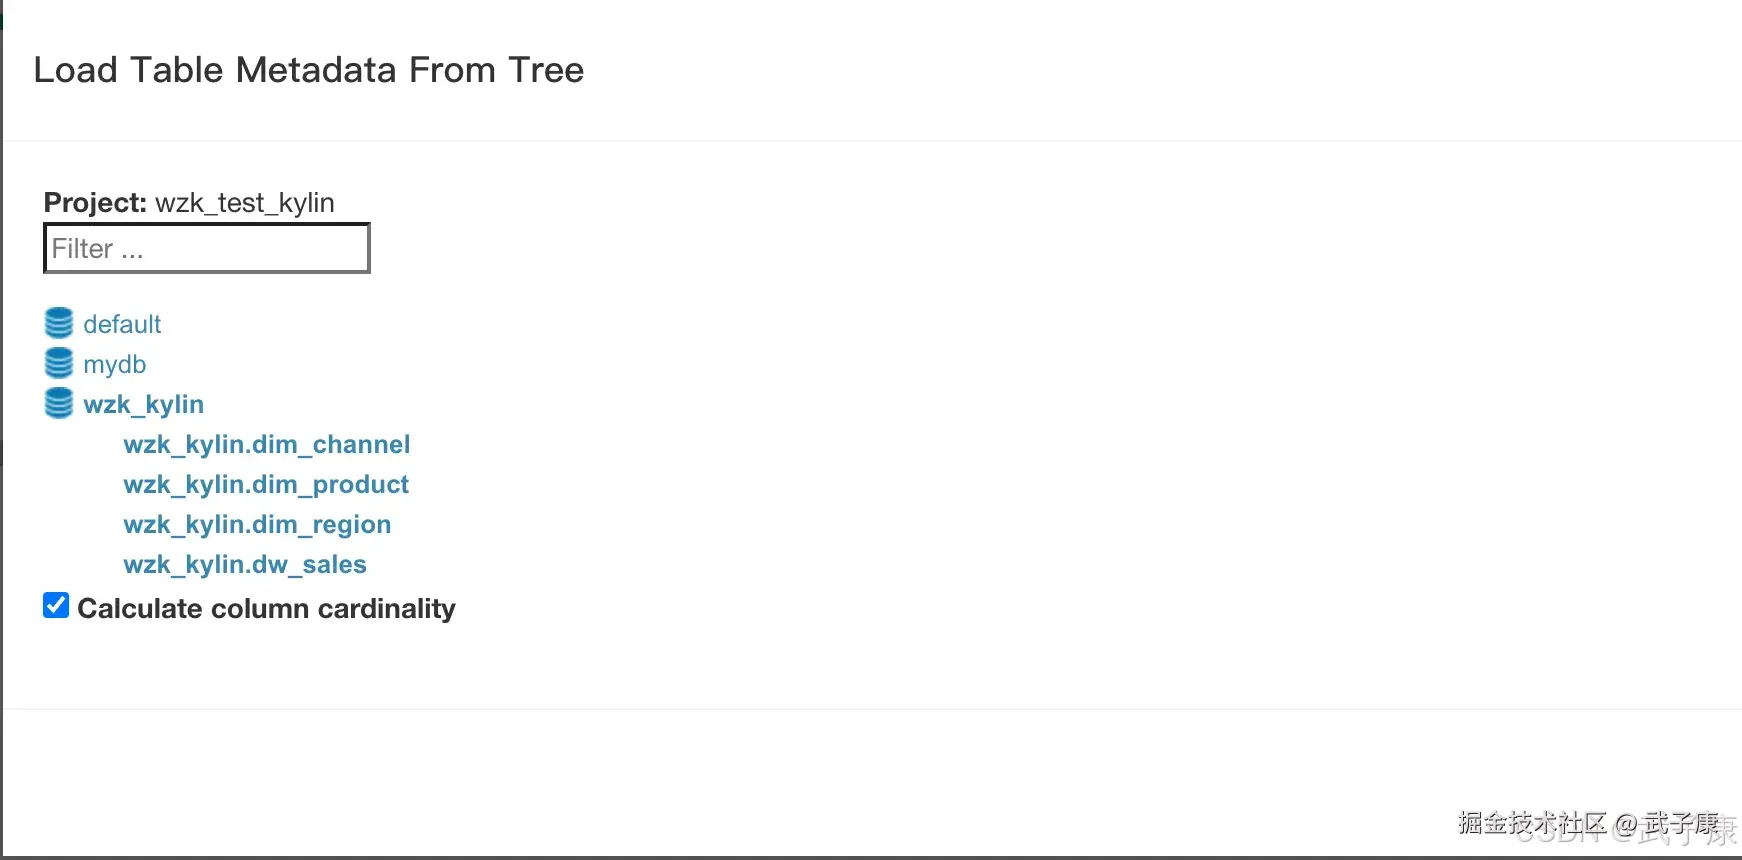
Task: Collapse the wzk_kylin database node
Action: point(143,404)
